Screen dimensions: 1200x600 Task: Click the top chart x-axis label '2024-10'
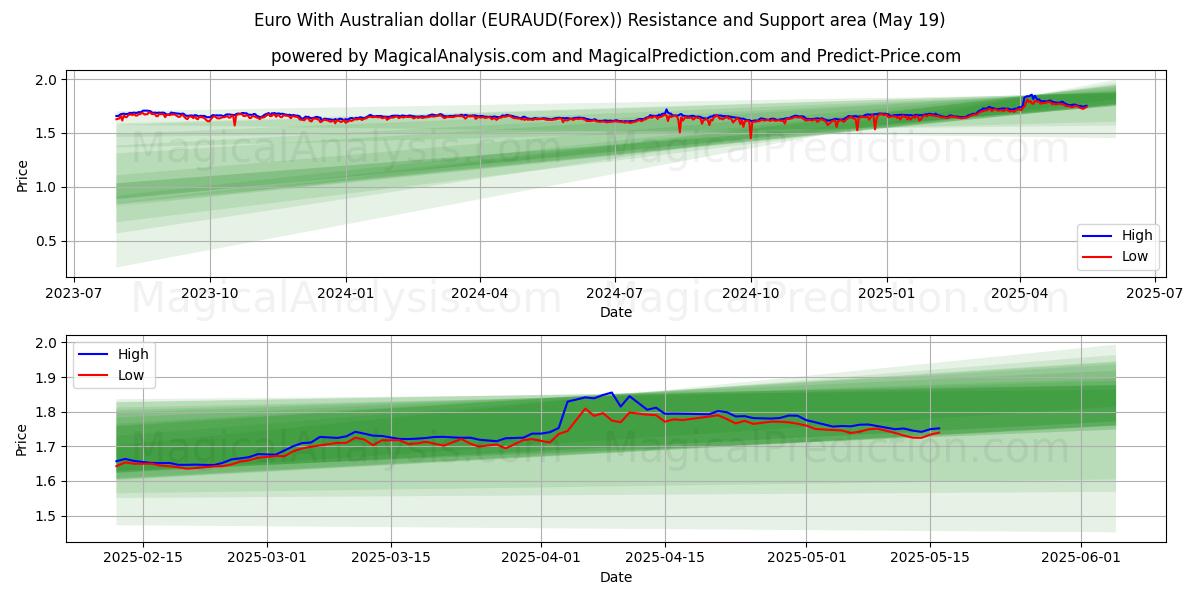point(750,293)
